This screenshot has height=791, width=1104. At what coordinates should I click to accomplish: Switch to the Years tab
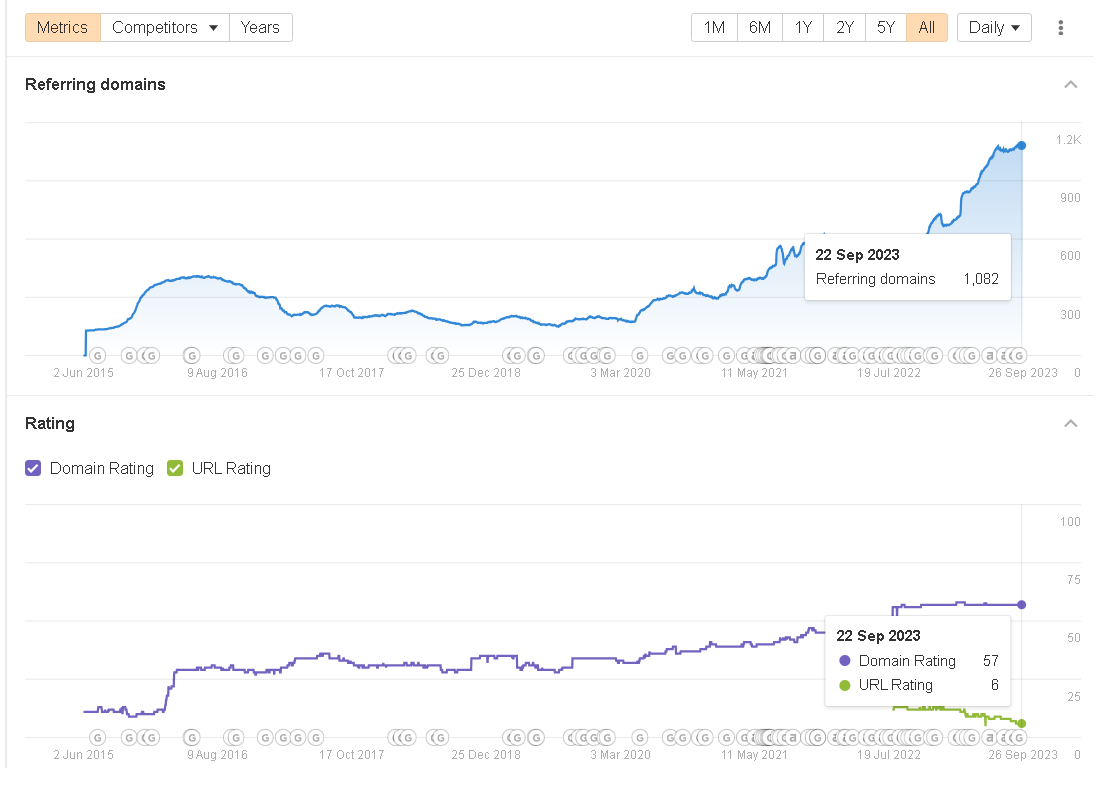point(260,28)
